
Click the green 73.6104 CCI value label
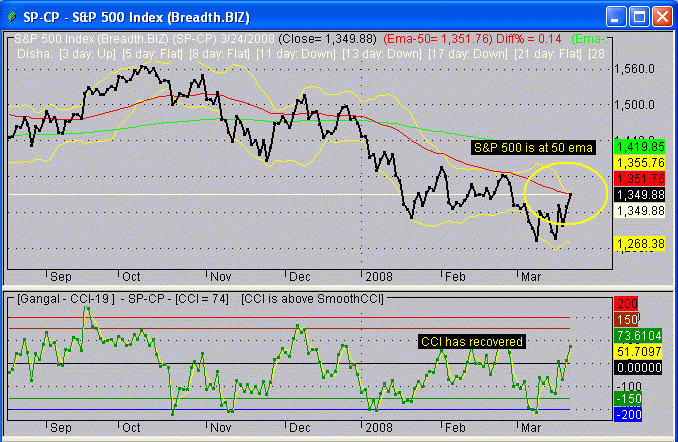click(638, 336)
